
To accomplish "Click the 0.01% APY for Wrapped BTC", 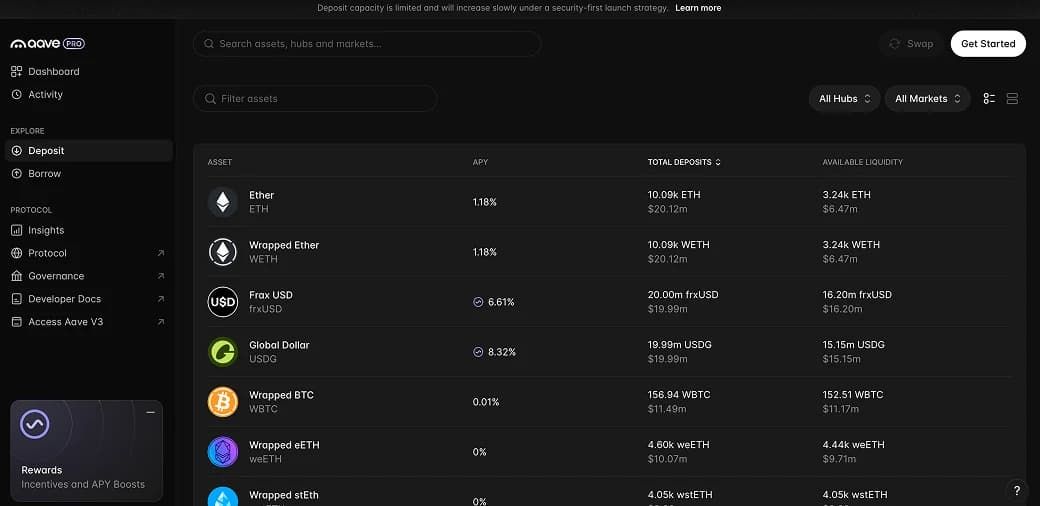I will click(486, 402).
